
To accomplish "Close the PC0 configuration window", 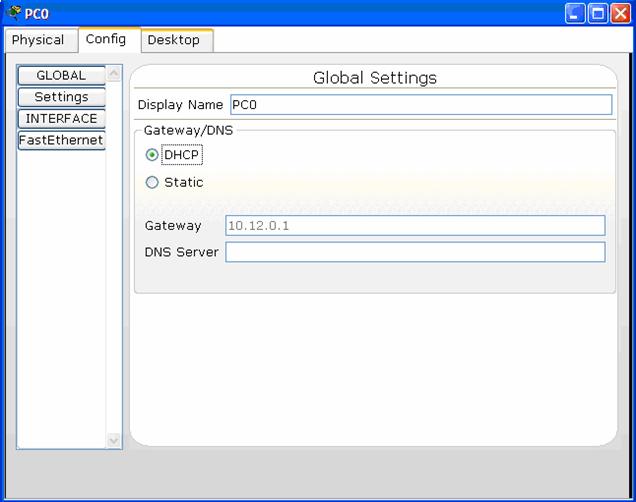I will pos(621,13).
